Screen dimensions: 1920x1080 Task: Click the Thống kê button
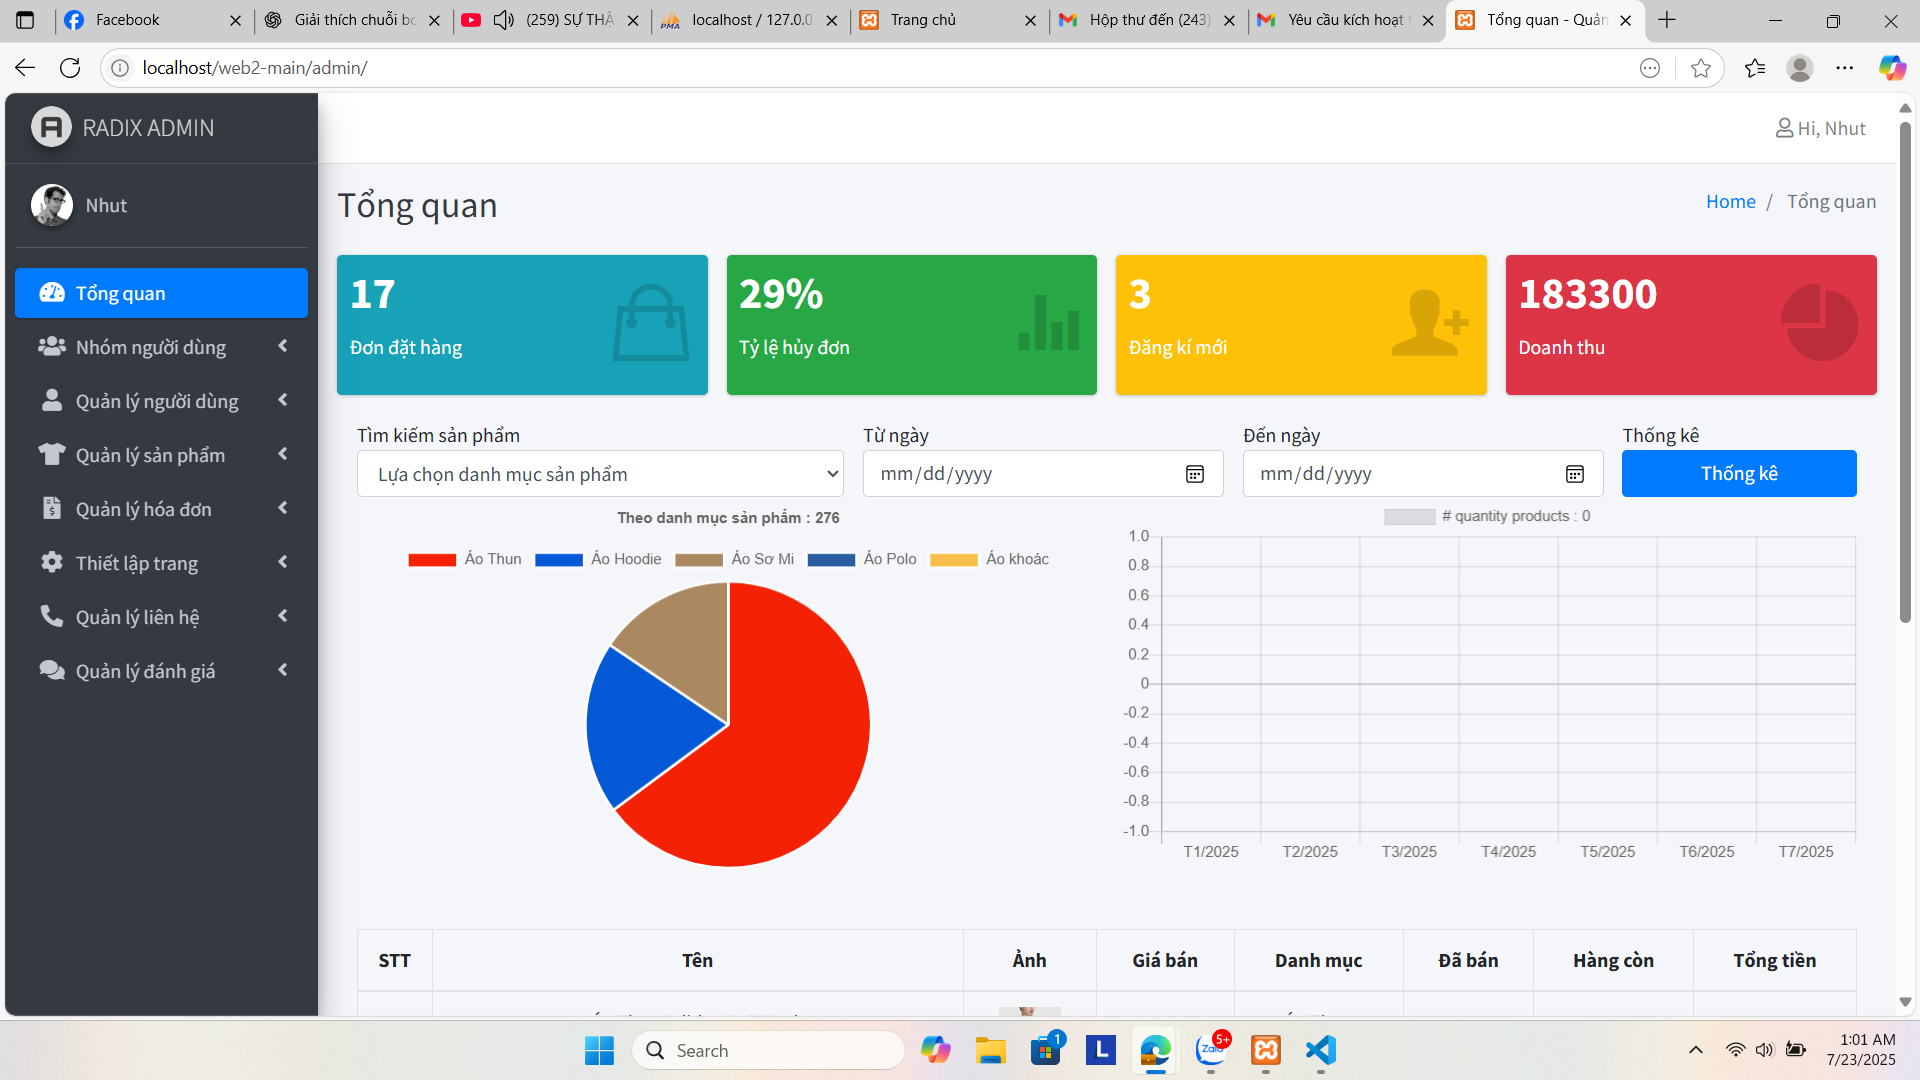pyautogui.click(x=1738, y=474)
